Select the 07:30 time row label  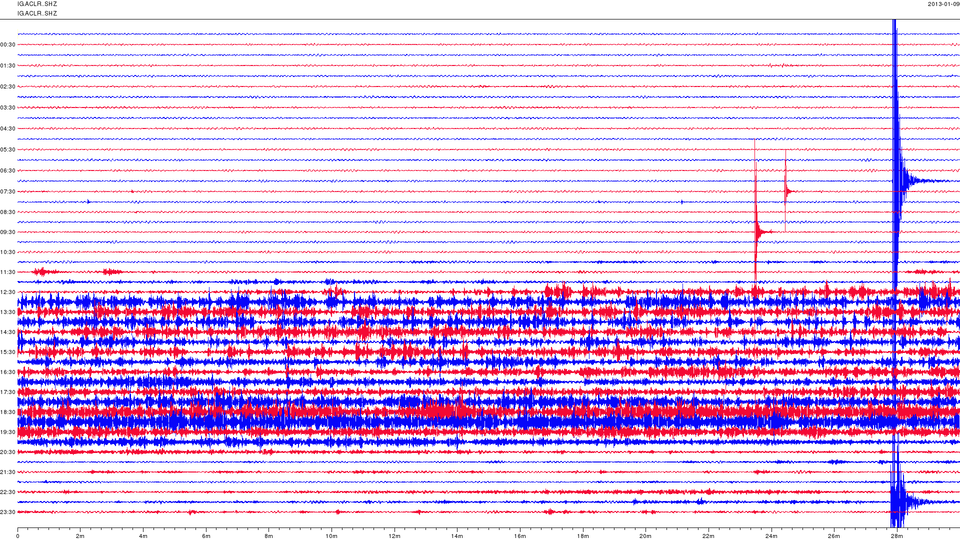[7, 192]
